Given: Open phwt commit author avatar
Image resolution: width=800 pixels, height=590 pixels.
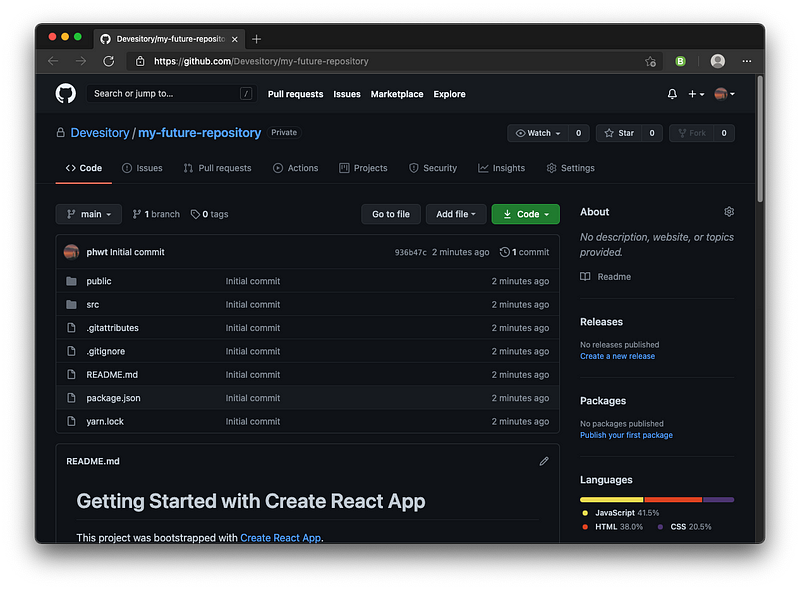Looking at the screenshot, I should [x=71, y=252].
